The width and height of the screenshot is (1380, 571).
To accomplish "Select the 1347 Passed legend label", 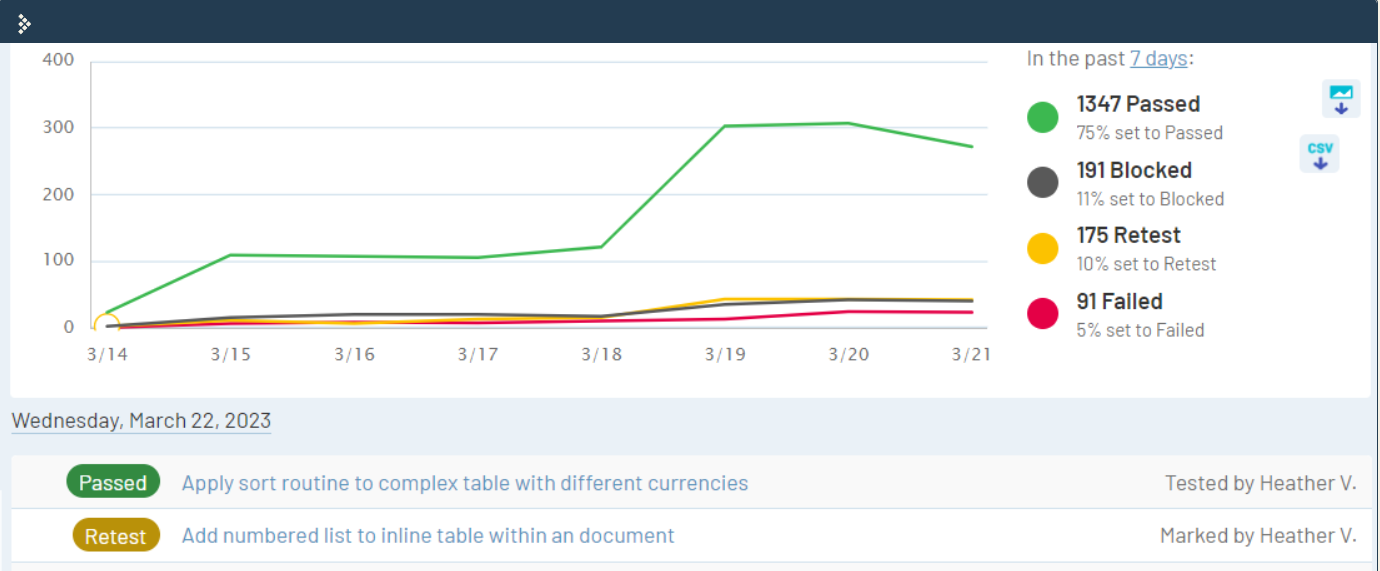I will tap(1138, 104).
